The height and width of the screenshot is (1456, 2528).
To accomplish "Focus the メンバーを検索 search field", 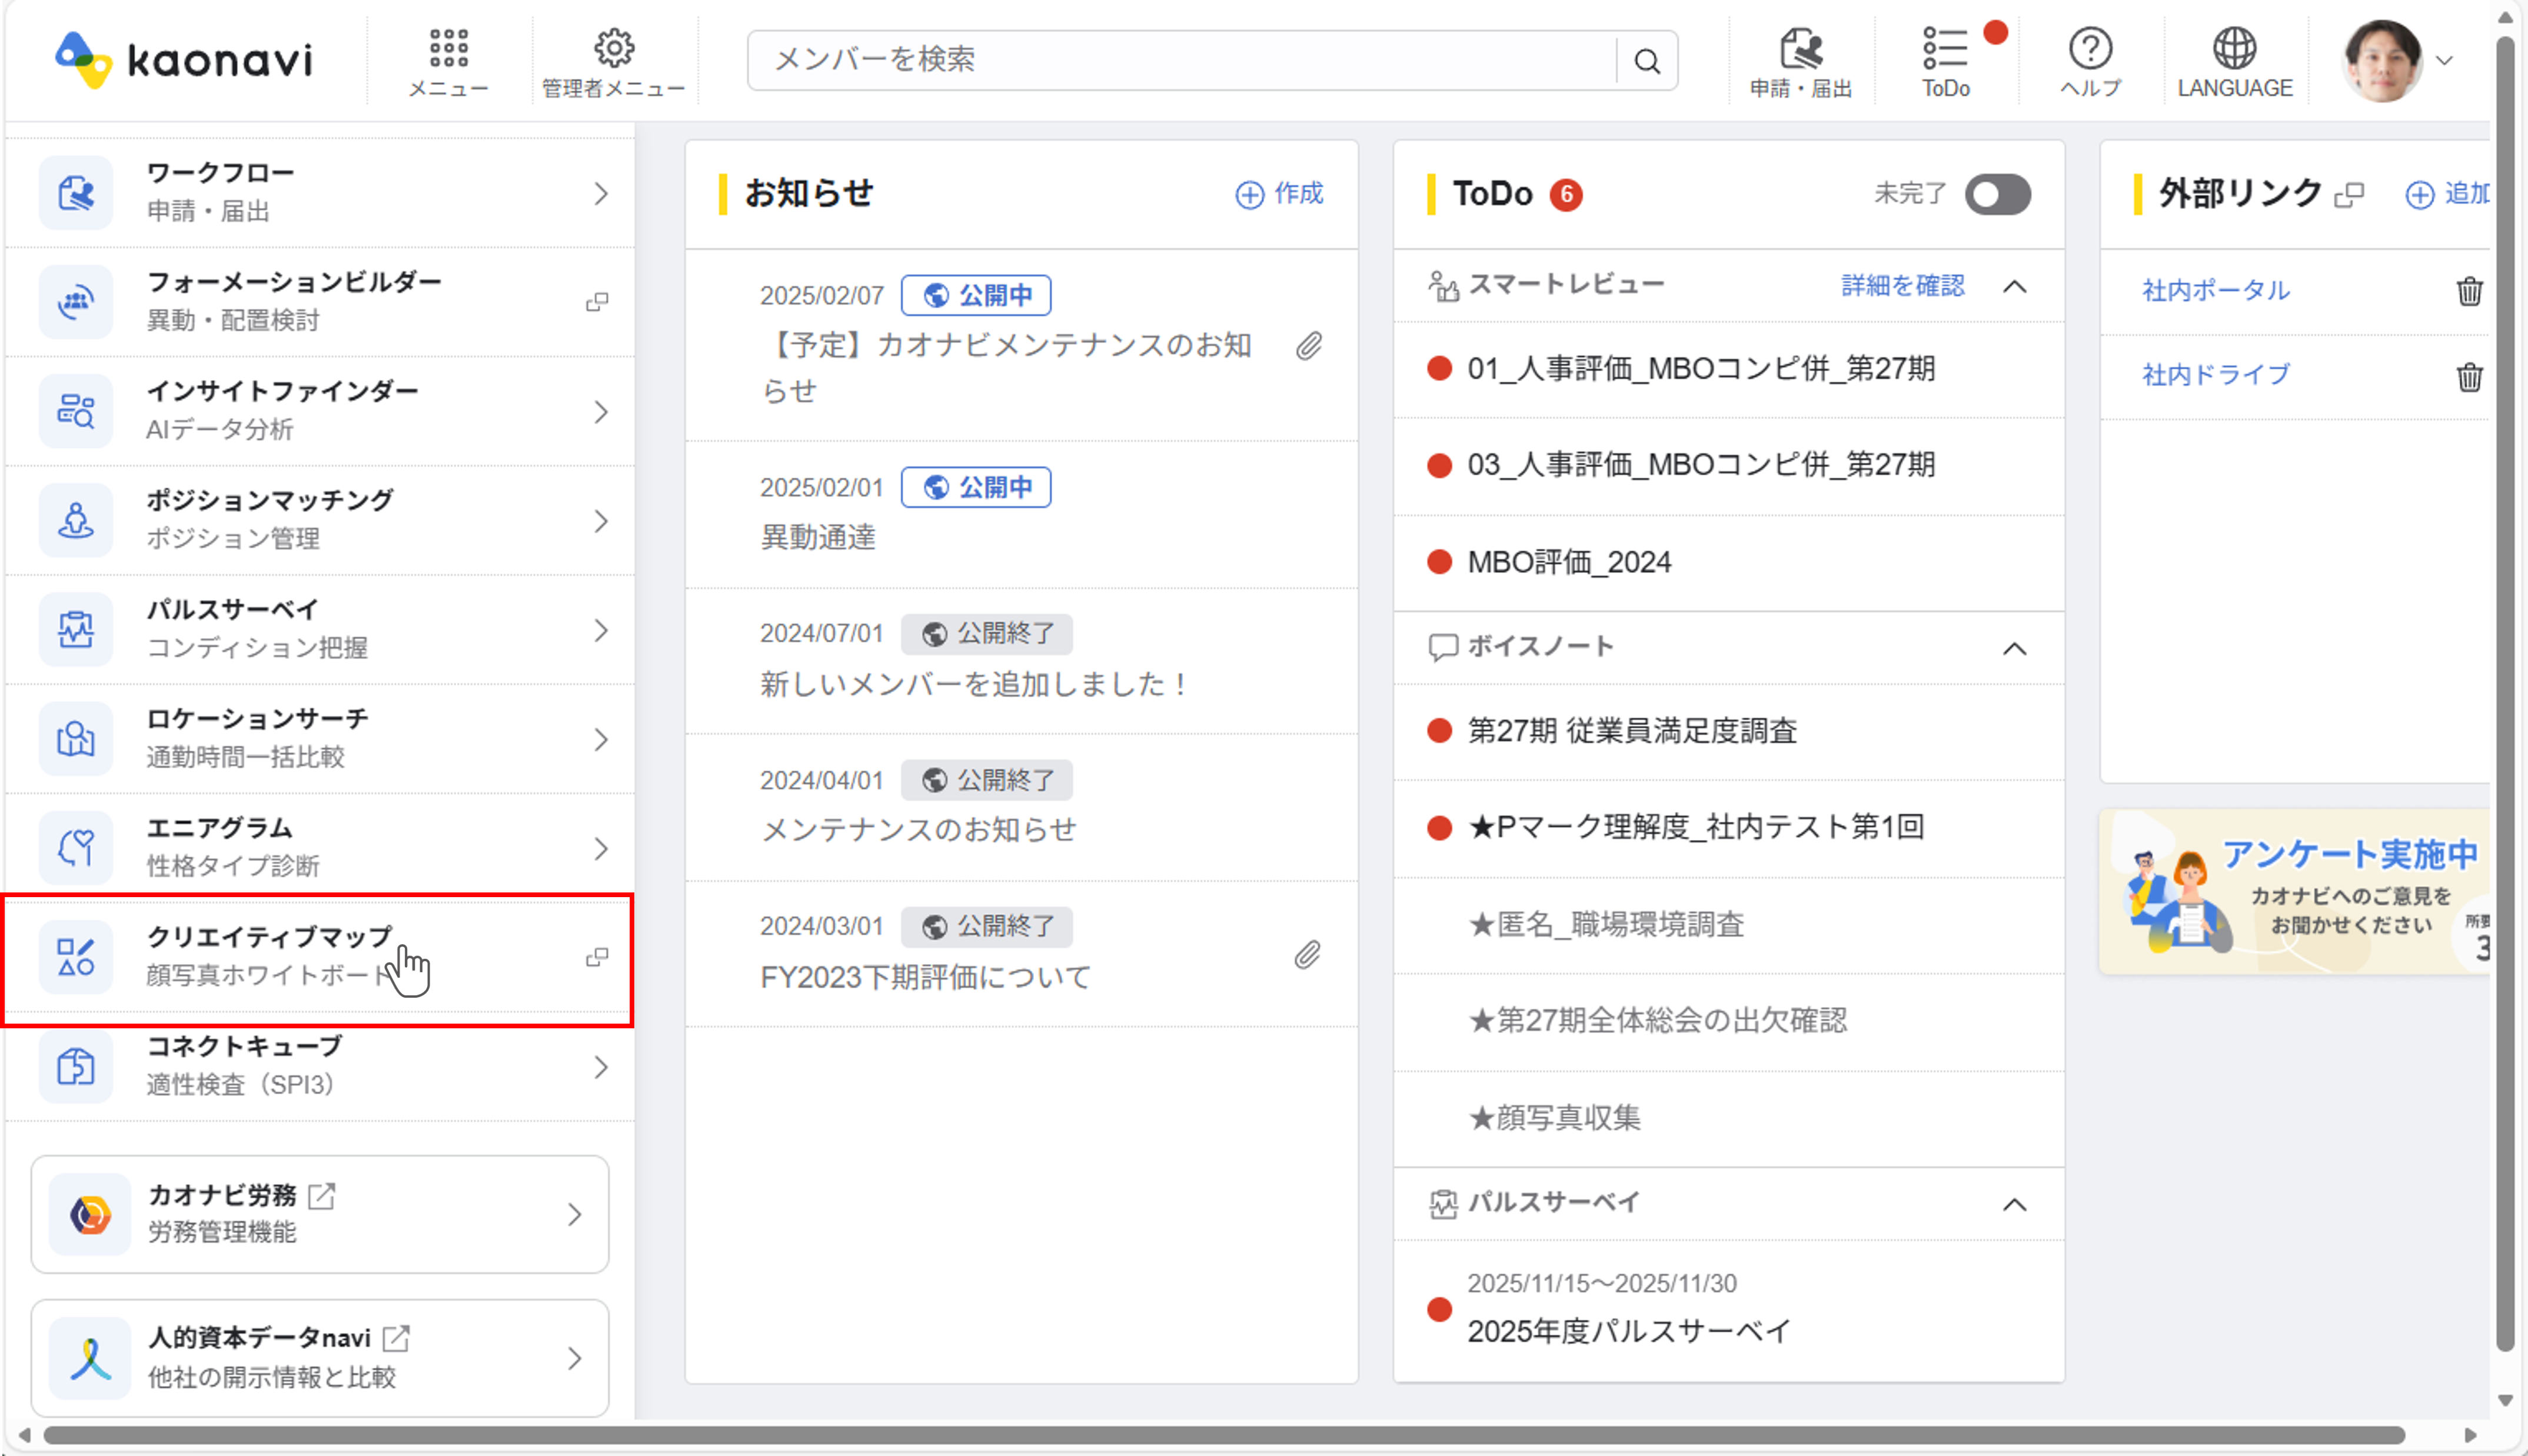I will pos(1180,60).
